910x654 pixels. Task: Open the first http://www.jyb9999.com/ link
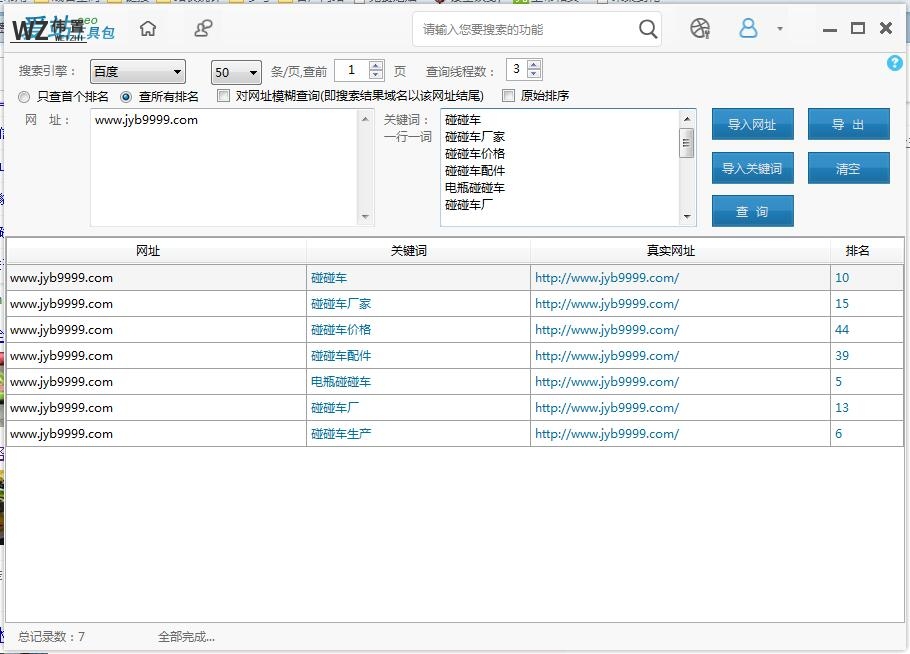tap(605, 277)
